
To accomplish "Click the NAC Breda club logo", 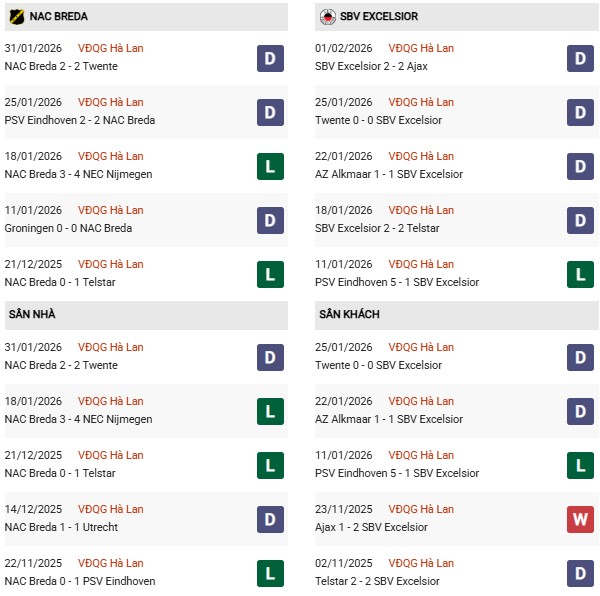I will [x=15, y=16].
